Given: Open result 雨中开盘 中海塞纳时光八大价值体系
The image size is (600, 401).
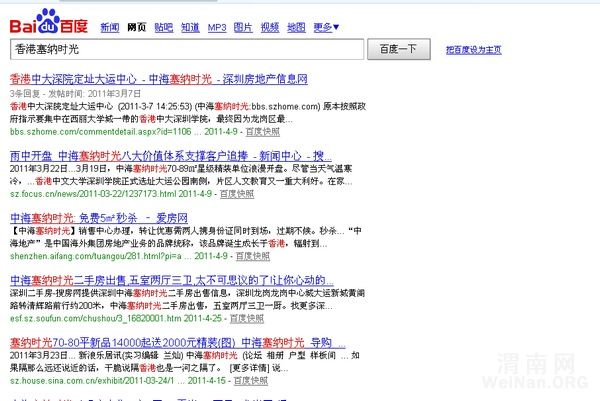Looking at the screenshot, I should [x=171, y=156].
